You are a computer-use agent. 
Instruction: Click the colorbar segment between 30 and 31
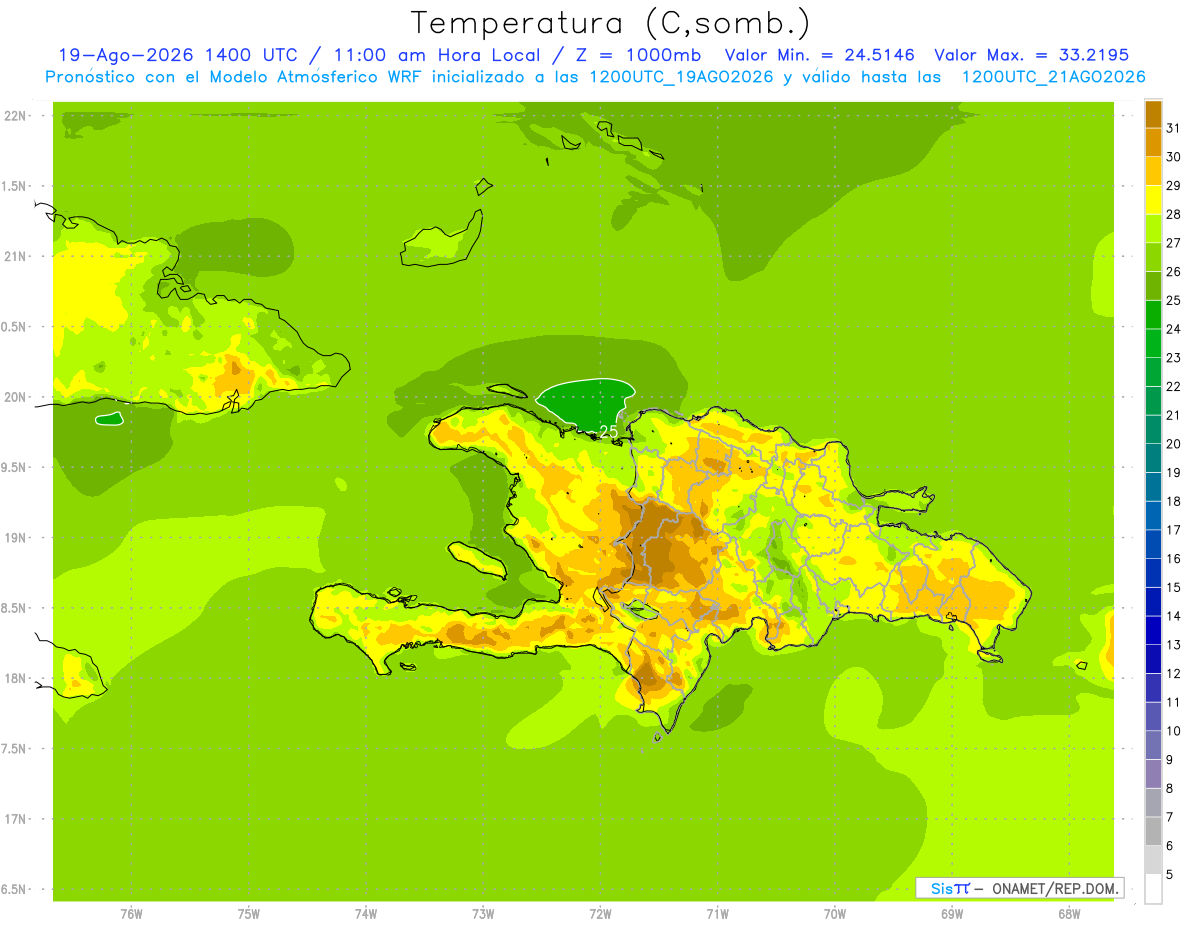pos(1153,142)
